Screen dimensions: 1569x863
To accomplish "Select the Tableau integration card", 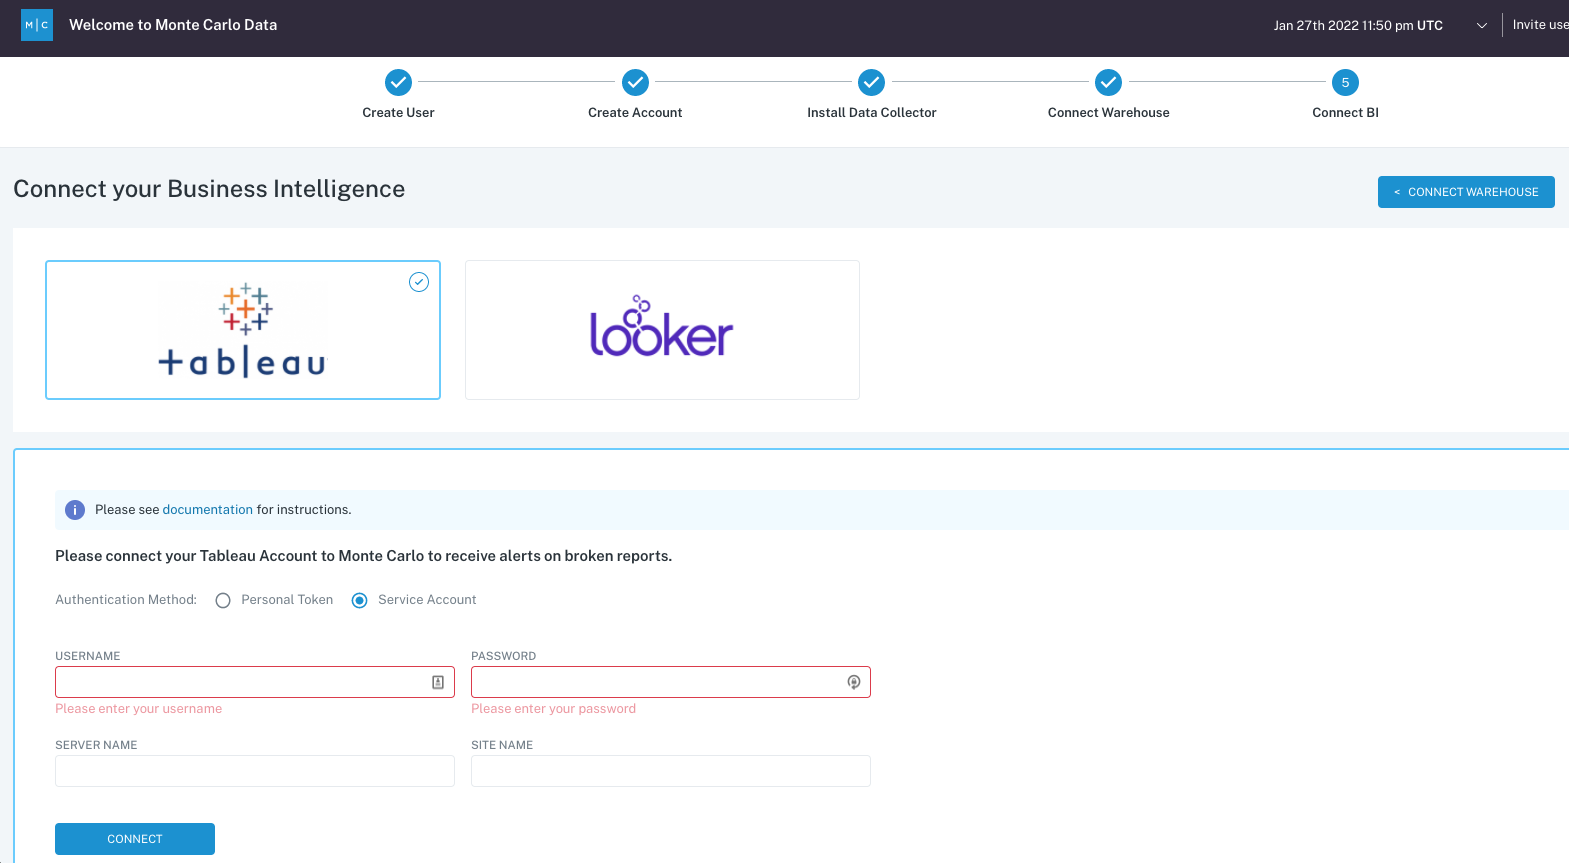I will (243, 330).
